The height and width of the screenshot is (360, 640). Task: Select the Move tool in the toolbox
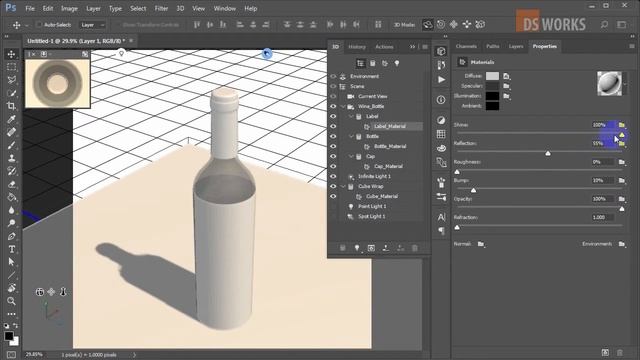[x=11, y=54]
